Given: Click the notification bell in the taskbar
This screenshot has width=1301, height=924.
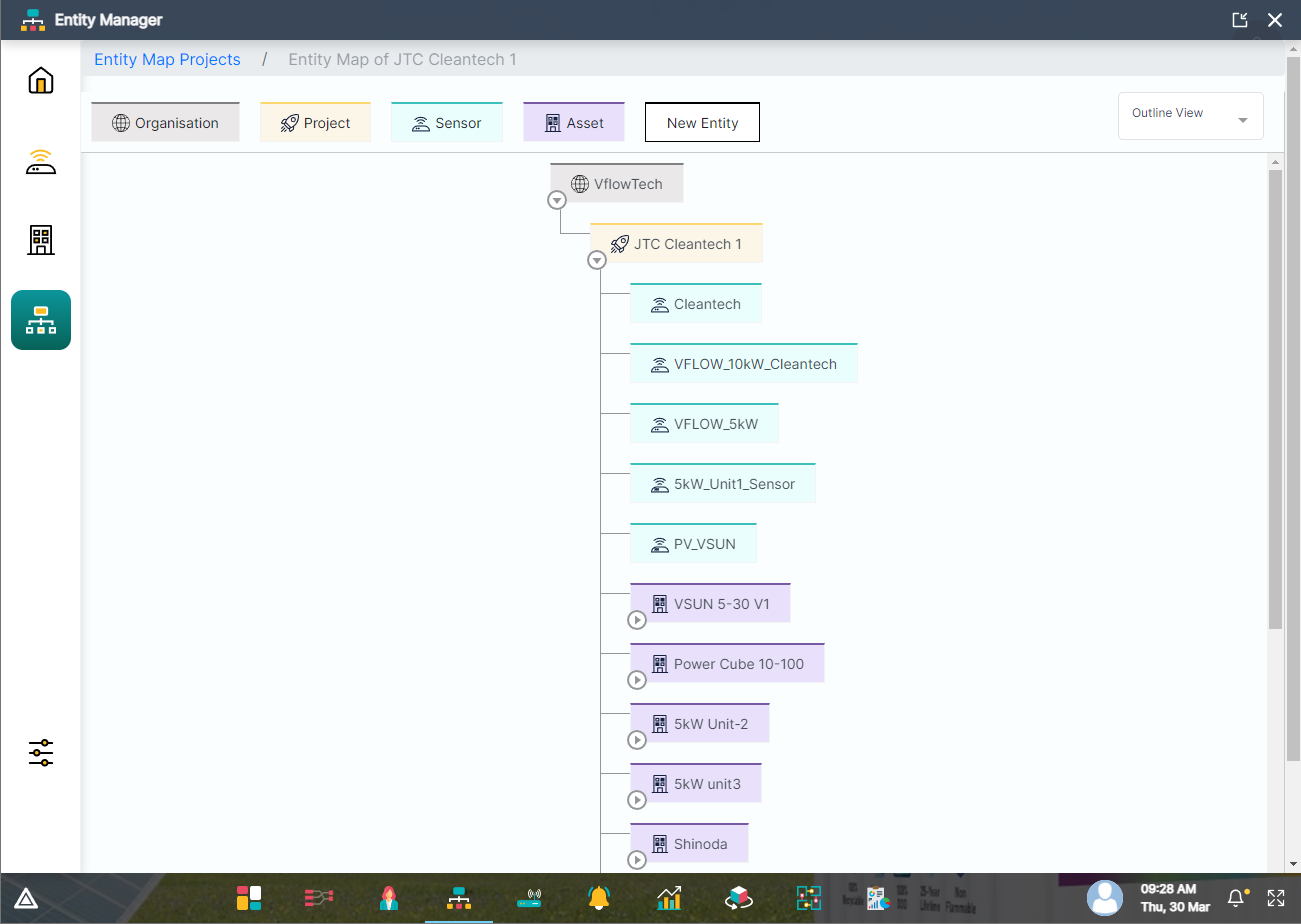Looking at the screenshot, I should (x=1237, y=898).
